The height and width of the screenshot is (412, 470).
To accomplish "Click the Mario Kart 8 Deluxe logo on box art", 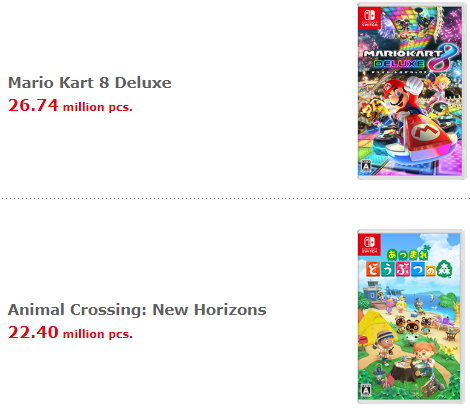I will coord(411,60).
